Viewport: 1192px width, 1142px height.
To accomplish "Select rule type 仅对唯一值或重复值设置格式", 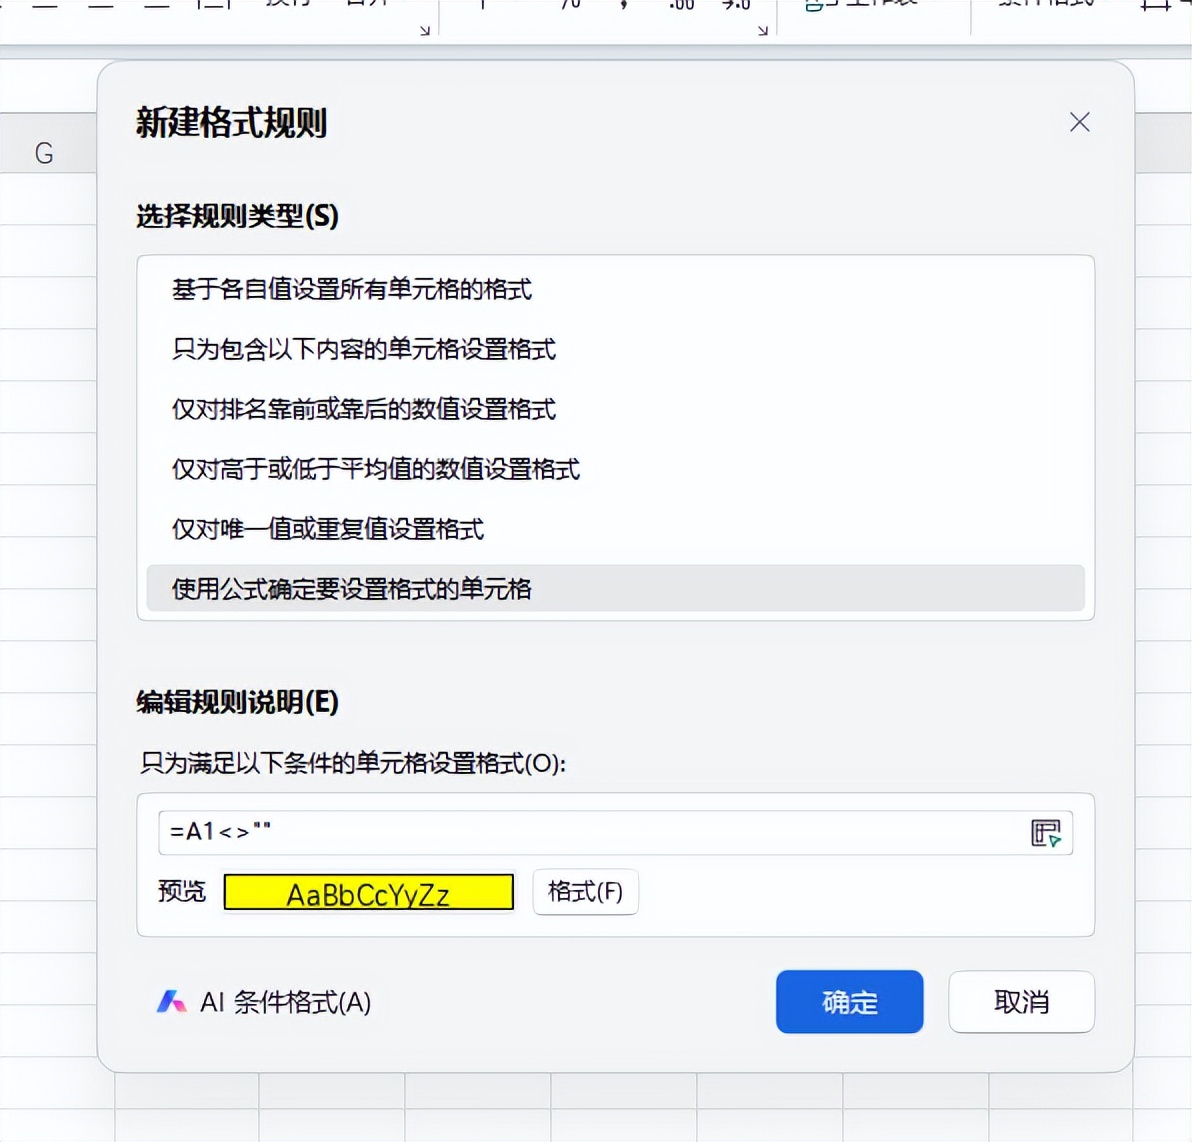I will (x=615, y=529).
